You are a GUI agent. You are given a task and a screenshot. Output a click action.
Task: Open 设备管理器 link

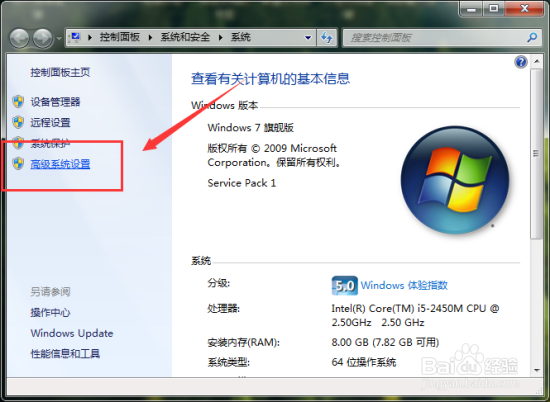click(x=55, y=102)
